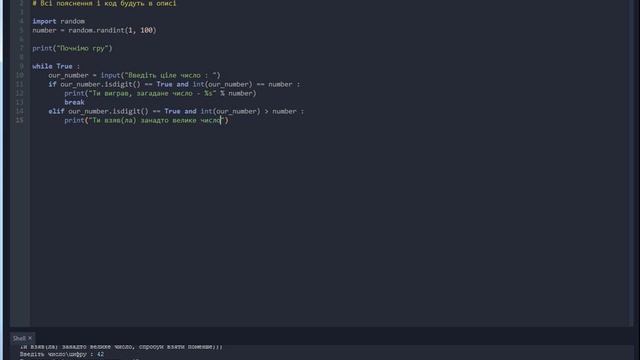Click the 'while True :' line
Image resolution: width=640 pixels, height=360 pixels.
coord(56,66)
